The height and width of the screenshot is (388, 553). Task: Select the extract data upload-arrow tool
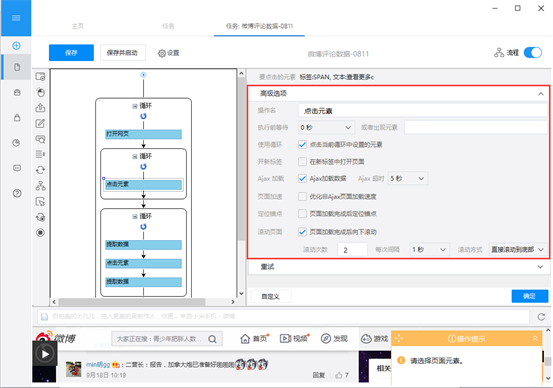click(x=41, y=108)
